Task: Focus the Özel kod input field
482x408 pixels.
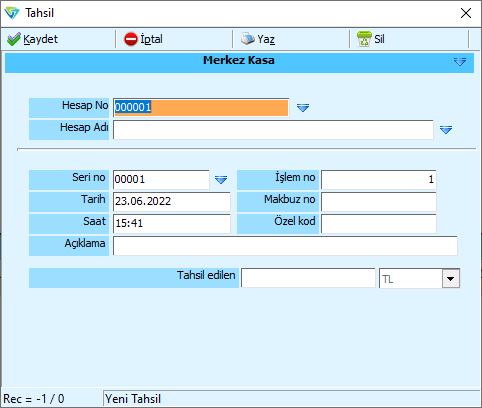Action: point(379,223)
